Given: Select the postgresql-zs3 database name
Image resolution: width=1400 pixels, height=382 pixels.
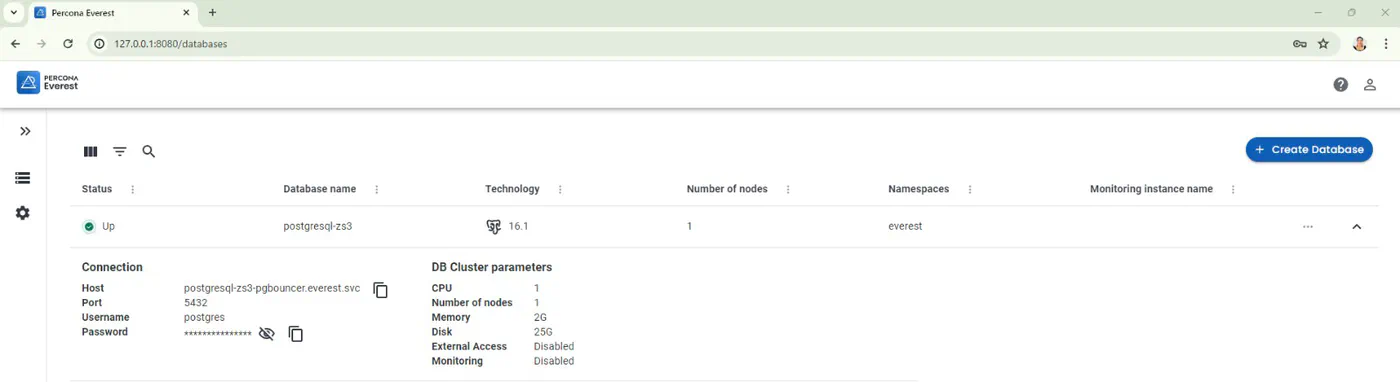Looking at the screenshot, I should click(x=318, y=227).
